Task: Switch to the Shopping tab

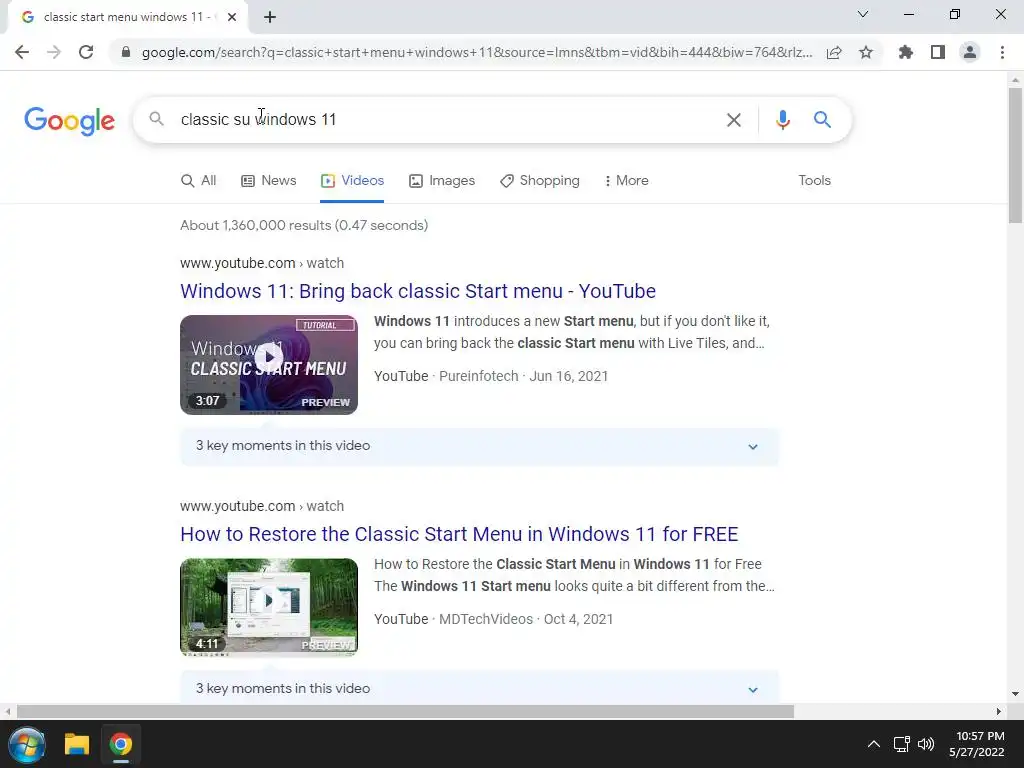Action: click(539, 181)
